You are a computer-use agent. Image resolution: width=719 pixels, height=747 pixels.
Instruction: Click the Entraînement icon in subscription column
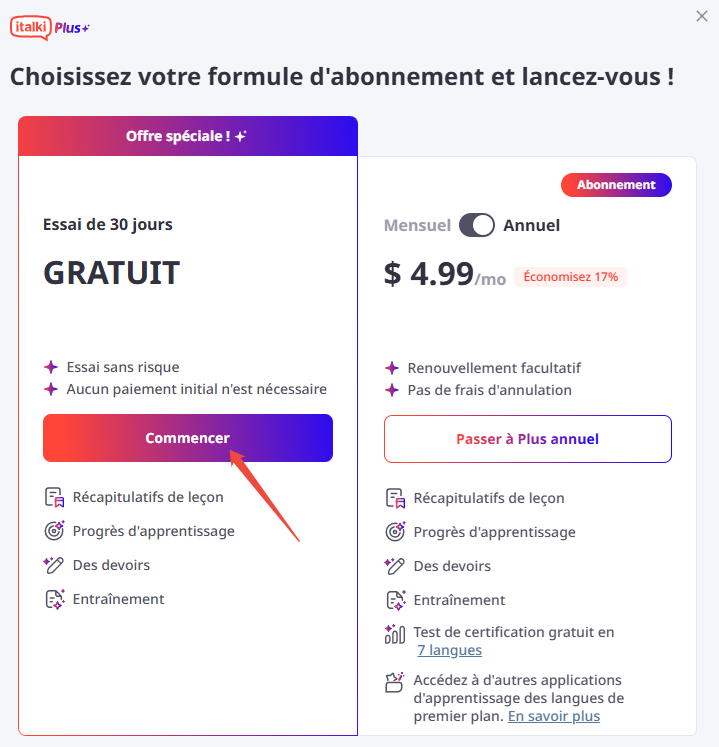click(x=395, y=600)
